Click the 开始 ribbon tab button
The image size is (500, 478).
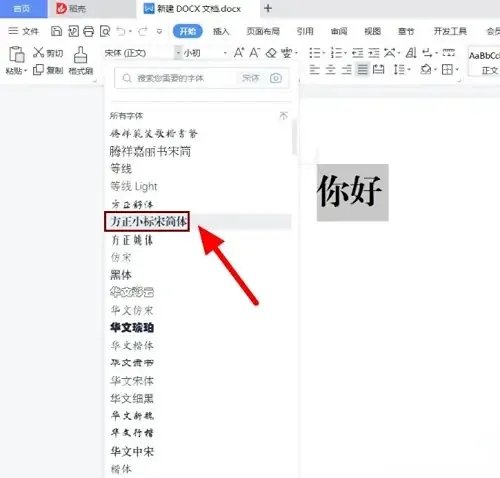point(188,31)
